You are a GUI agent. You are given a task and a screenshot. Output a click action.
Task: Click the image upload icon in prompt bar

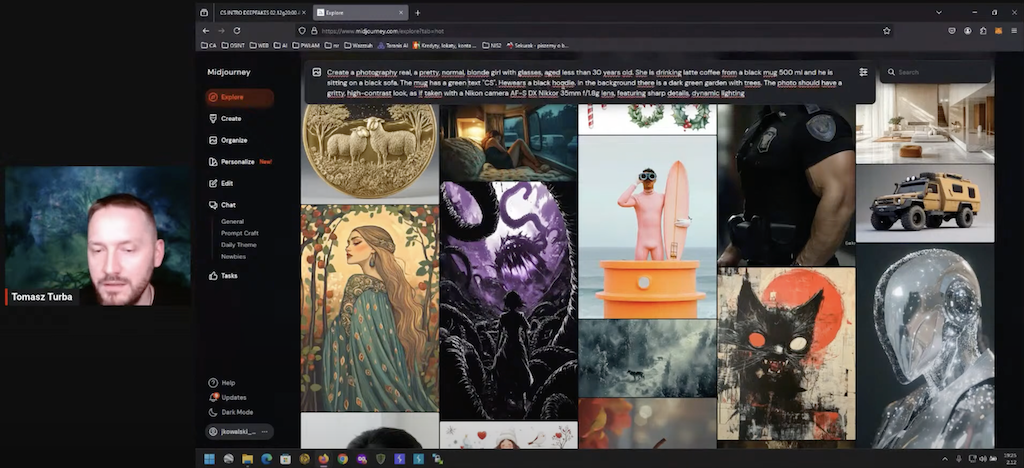click(x=316, y=72)
